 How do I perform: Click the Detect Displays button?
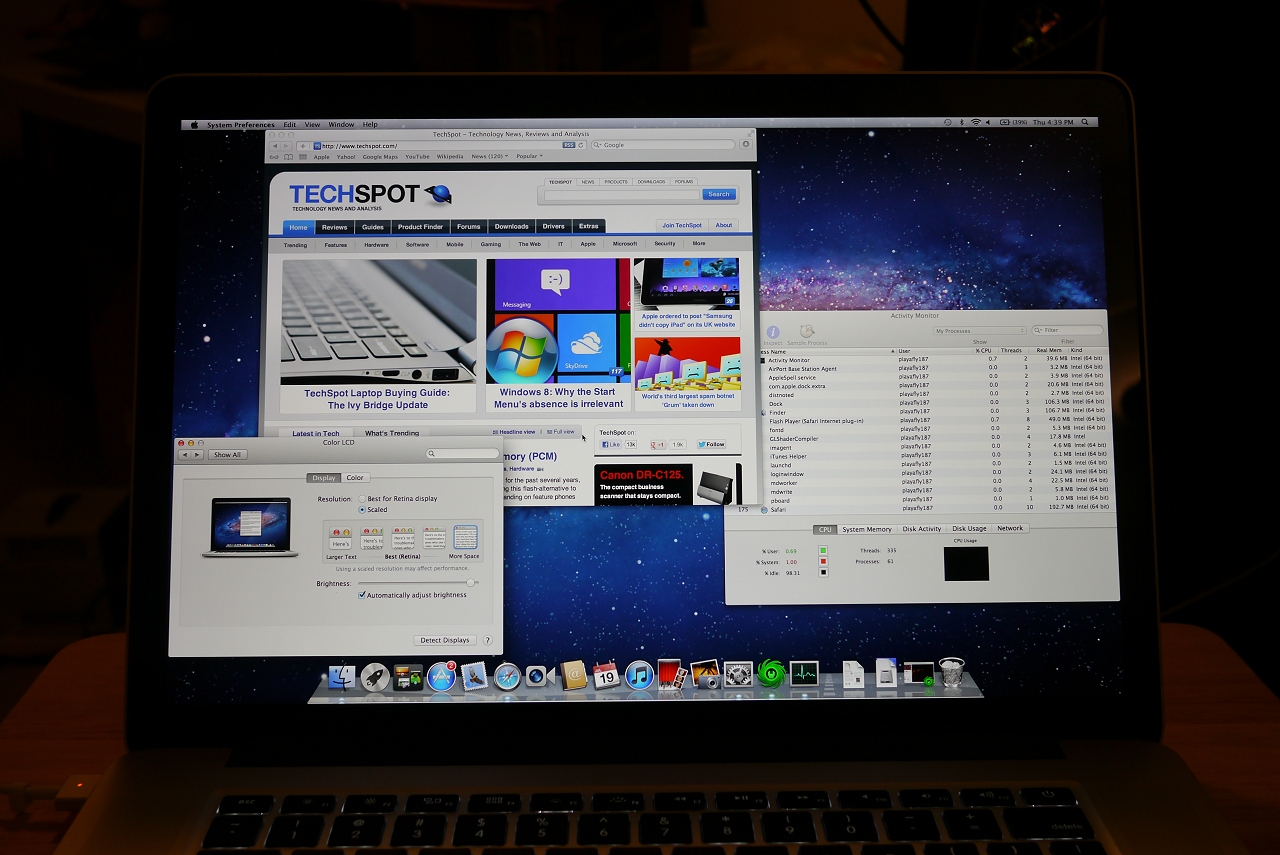pyautogui.click(x=445, y=640)
